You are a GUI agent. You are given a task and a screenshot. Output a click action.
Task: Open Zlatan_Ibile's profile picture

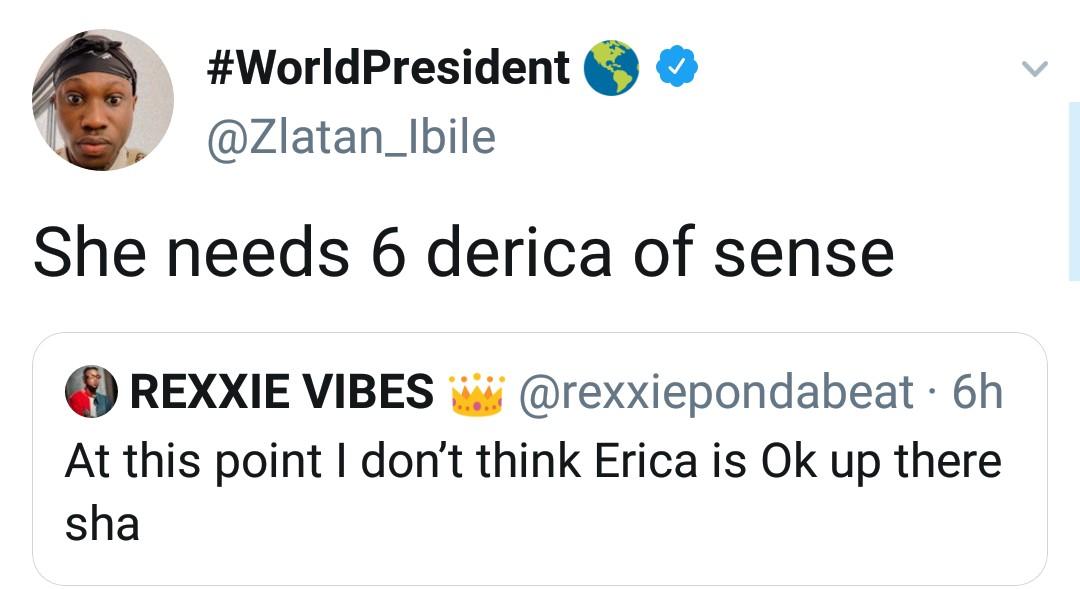[x=103, y=100]
